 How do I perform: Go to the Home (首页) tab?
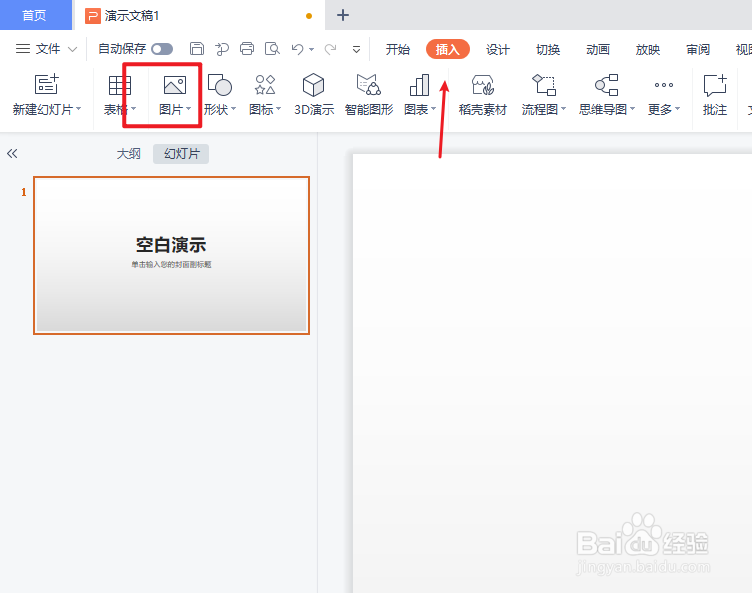35,15
